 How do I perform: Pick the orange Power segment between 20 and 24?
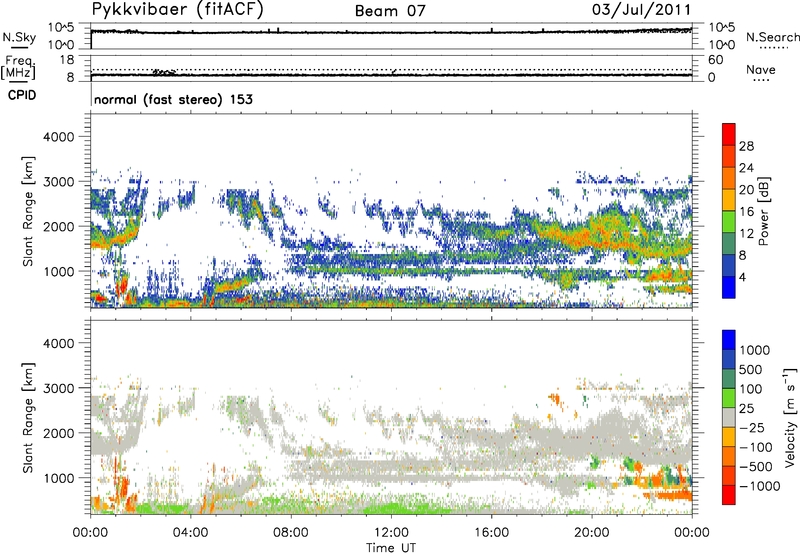click(729, 178)
